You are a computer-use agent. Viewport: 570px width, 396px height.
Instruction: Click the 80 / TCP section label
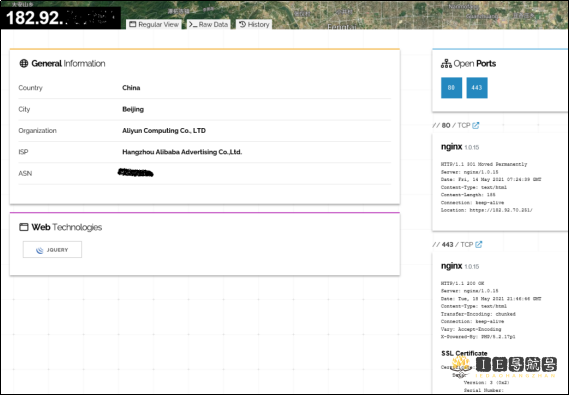click(452, 125)
